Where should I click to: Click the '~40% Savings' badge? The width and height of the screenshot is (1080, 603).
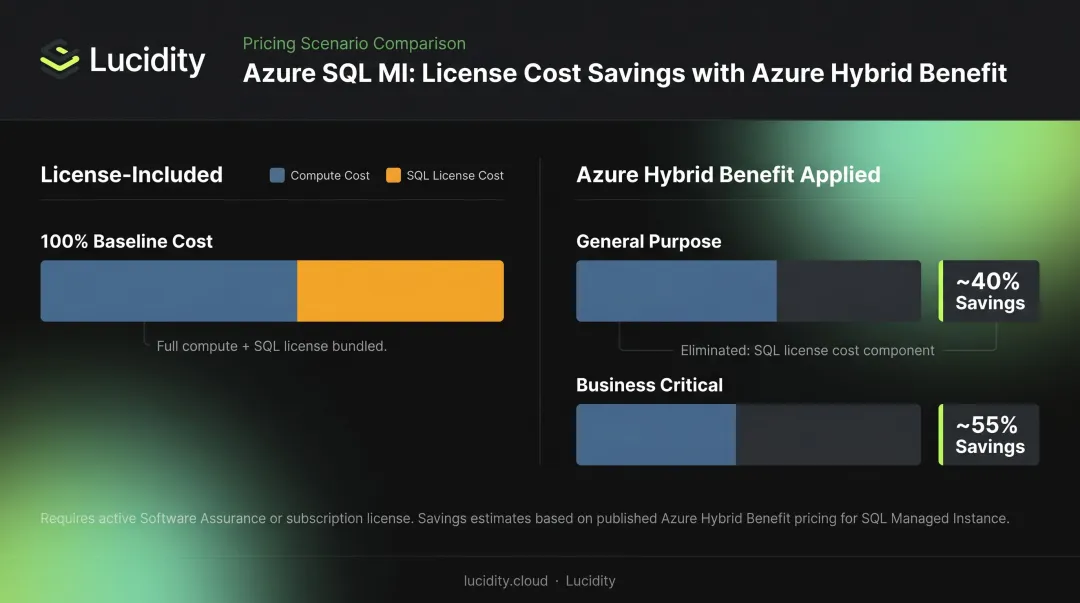[x=989, y=291]
